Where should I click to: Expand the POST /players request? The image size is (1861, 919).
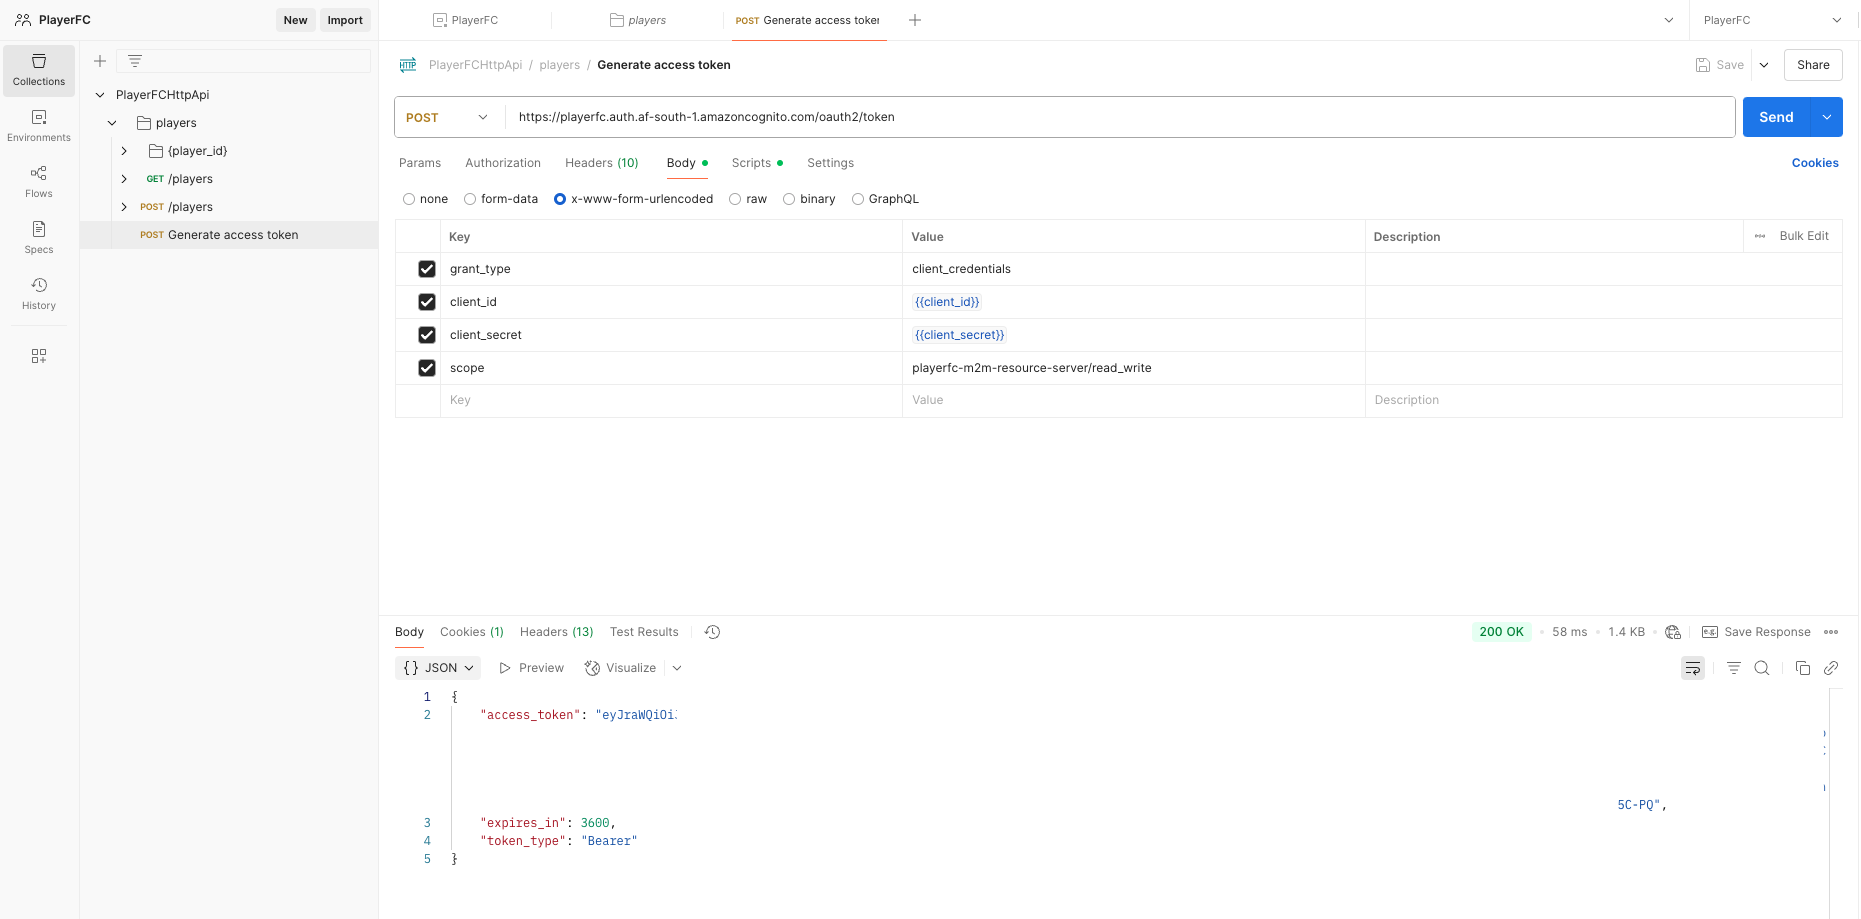124,207
